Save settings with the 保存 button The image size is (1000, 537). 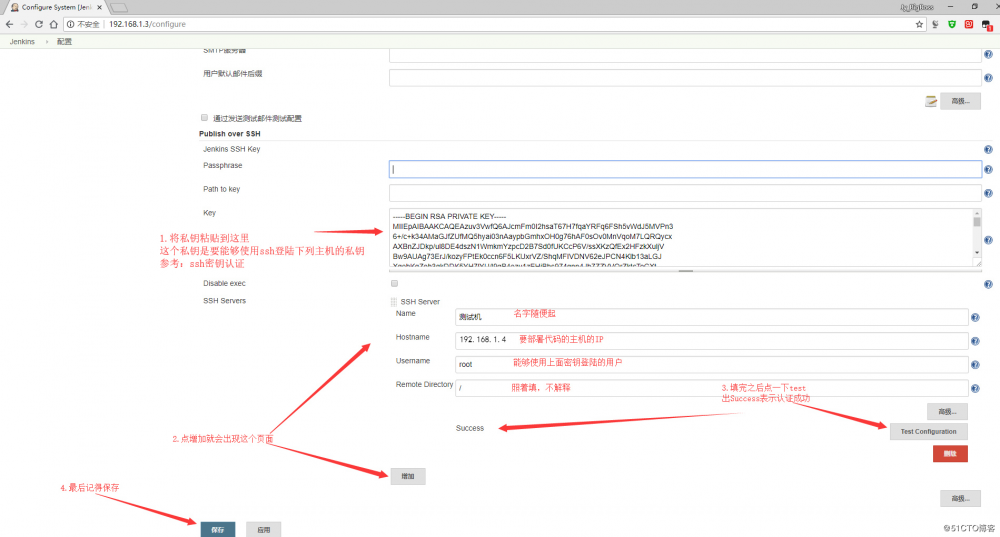coord(217,529)
